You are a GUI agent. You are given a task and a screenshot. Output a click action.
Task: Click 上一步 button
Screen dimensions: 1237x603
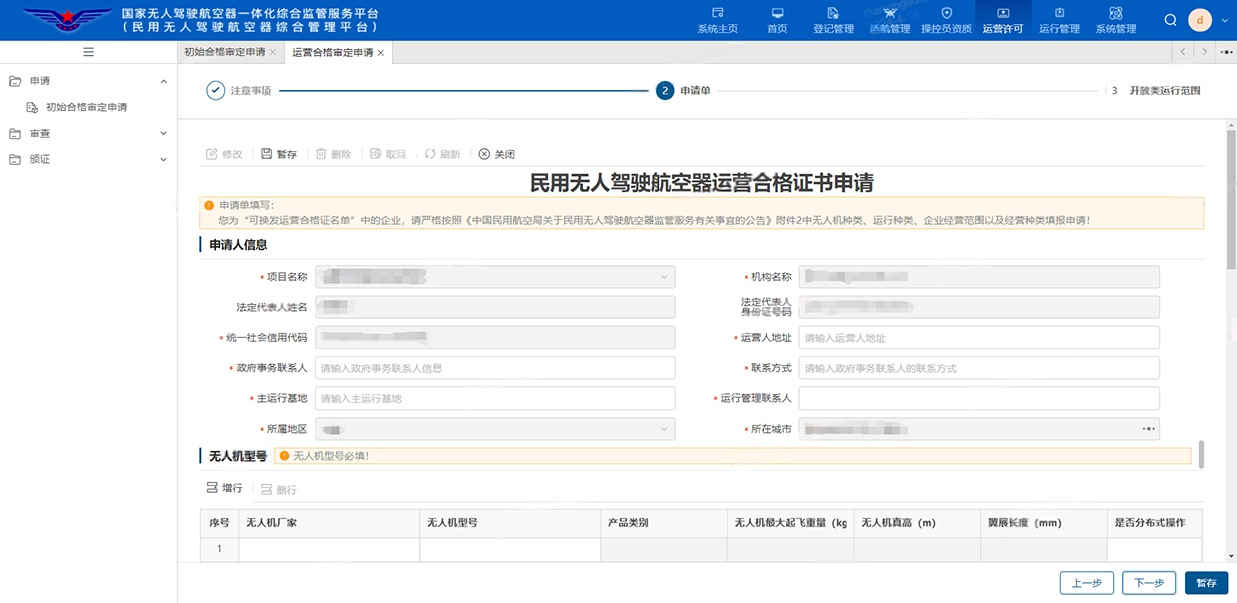(1087, 583)
